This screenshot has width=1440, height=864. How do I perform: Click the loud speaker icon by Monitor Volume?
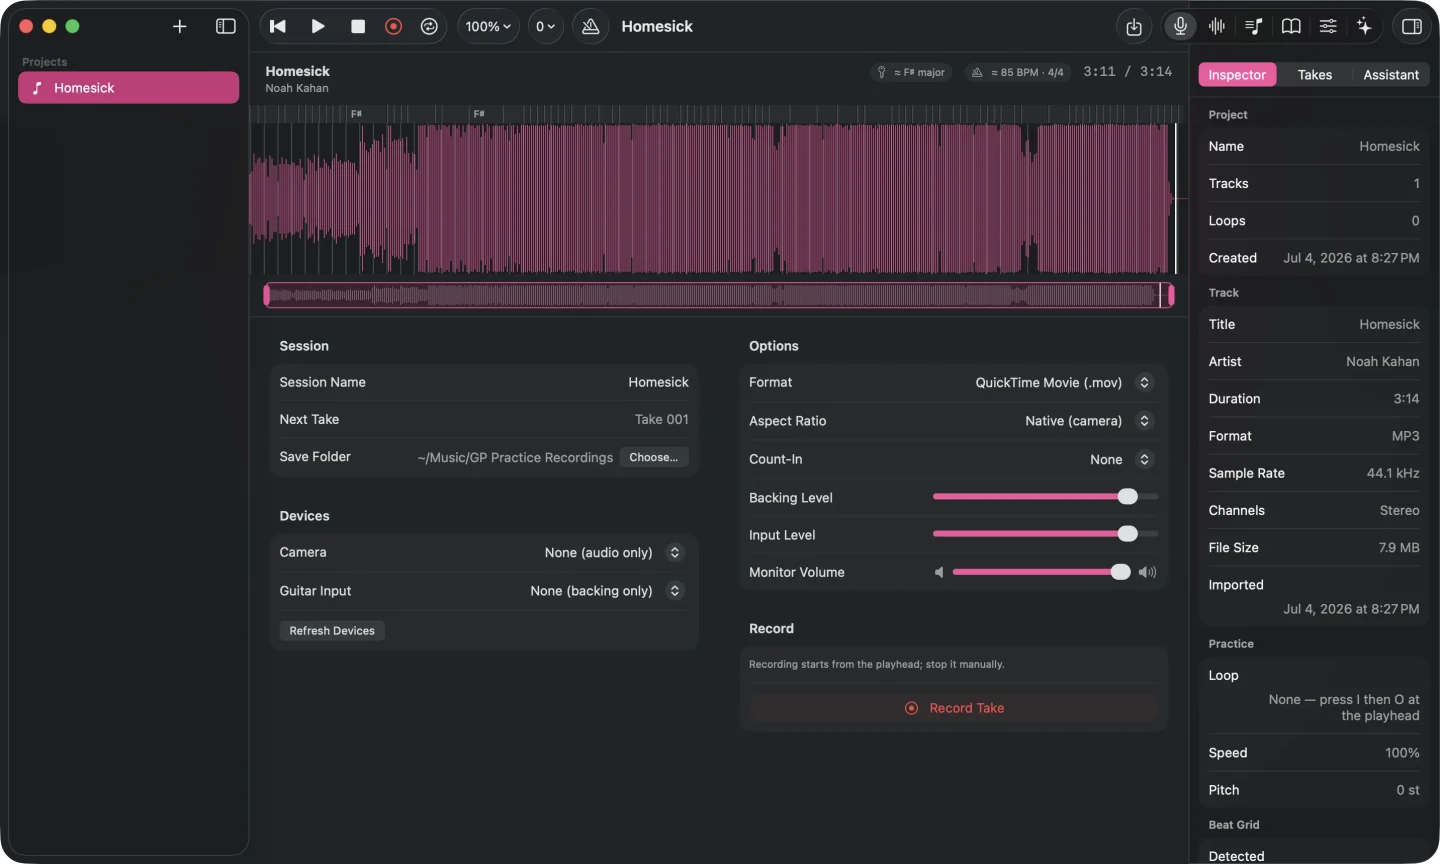[1147, 573]
